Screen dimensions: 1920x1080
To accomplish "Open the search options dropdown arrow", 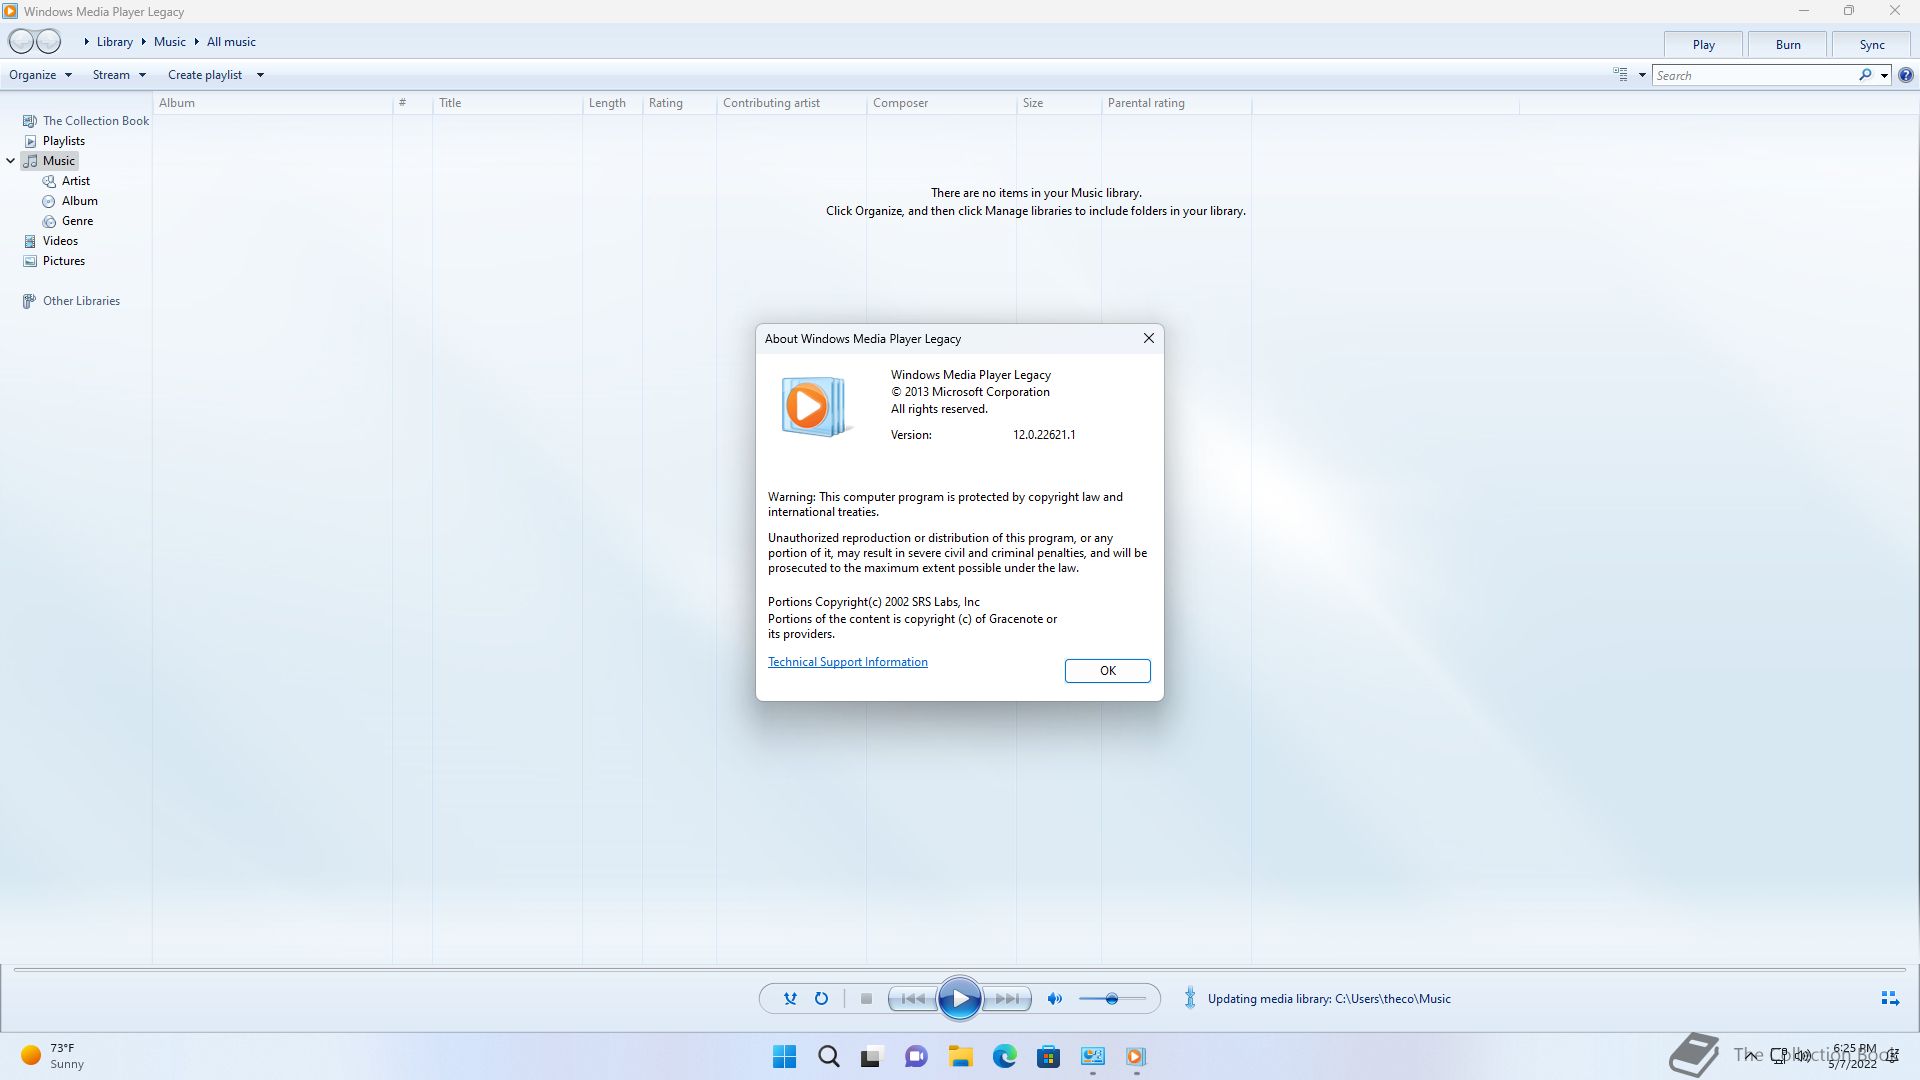I will [x=1884, y=75].
